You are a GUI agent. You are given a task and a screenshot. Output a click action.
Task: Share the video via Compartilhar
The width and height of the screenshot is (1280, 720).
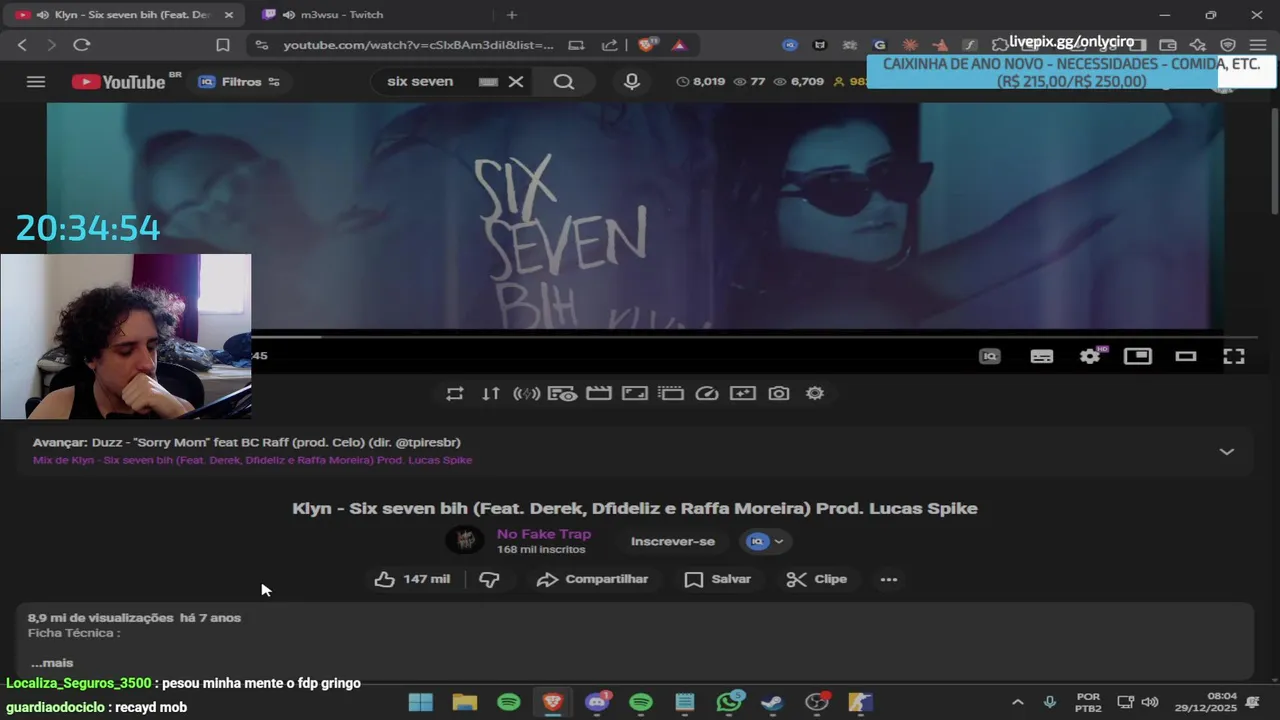coord(592,579)
